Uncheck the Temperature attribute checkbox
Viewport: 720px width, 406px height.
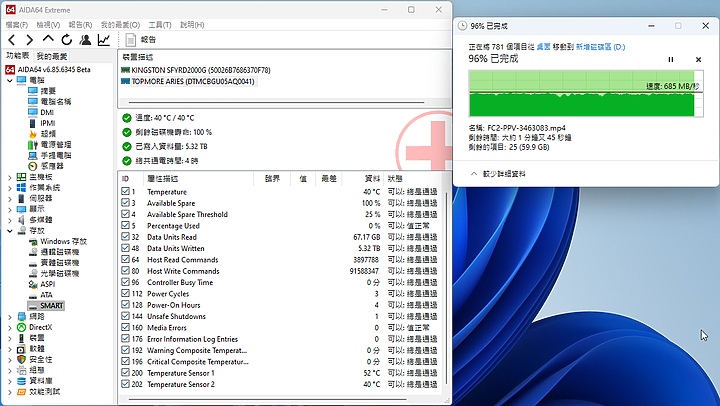125,192
